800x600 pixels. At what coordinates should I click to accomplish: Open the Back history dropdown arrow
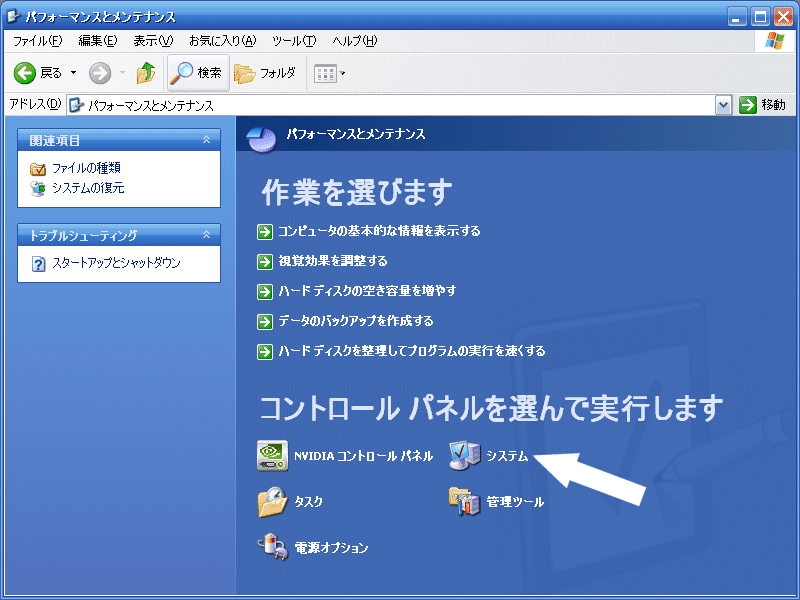click(x=73, y=73)
